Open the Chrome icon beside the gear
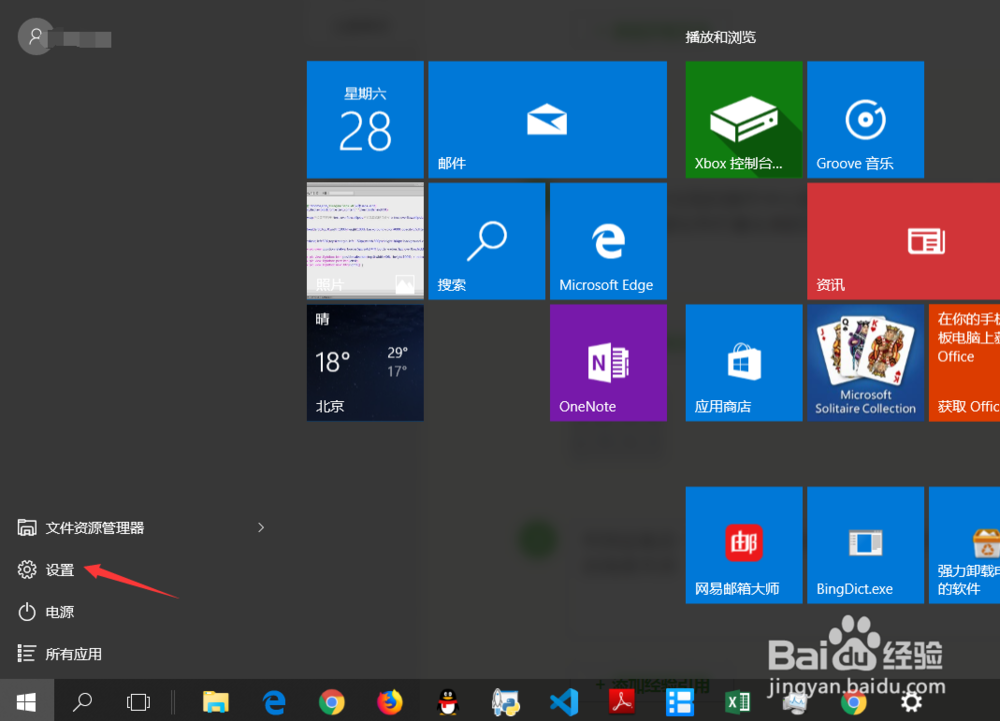The height and width of the screenshot is (721, 1000). tap(853, 702)
